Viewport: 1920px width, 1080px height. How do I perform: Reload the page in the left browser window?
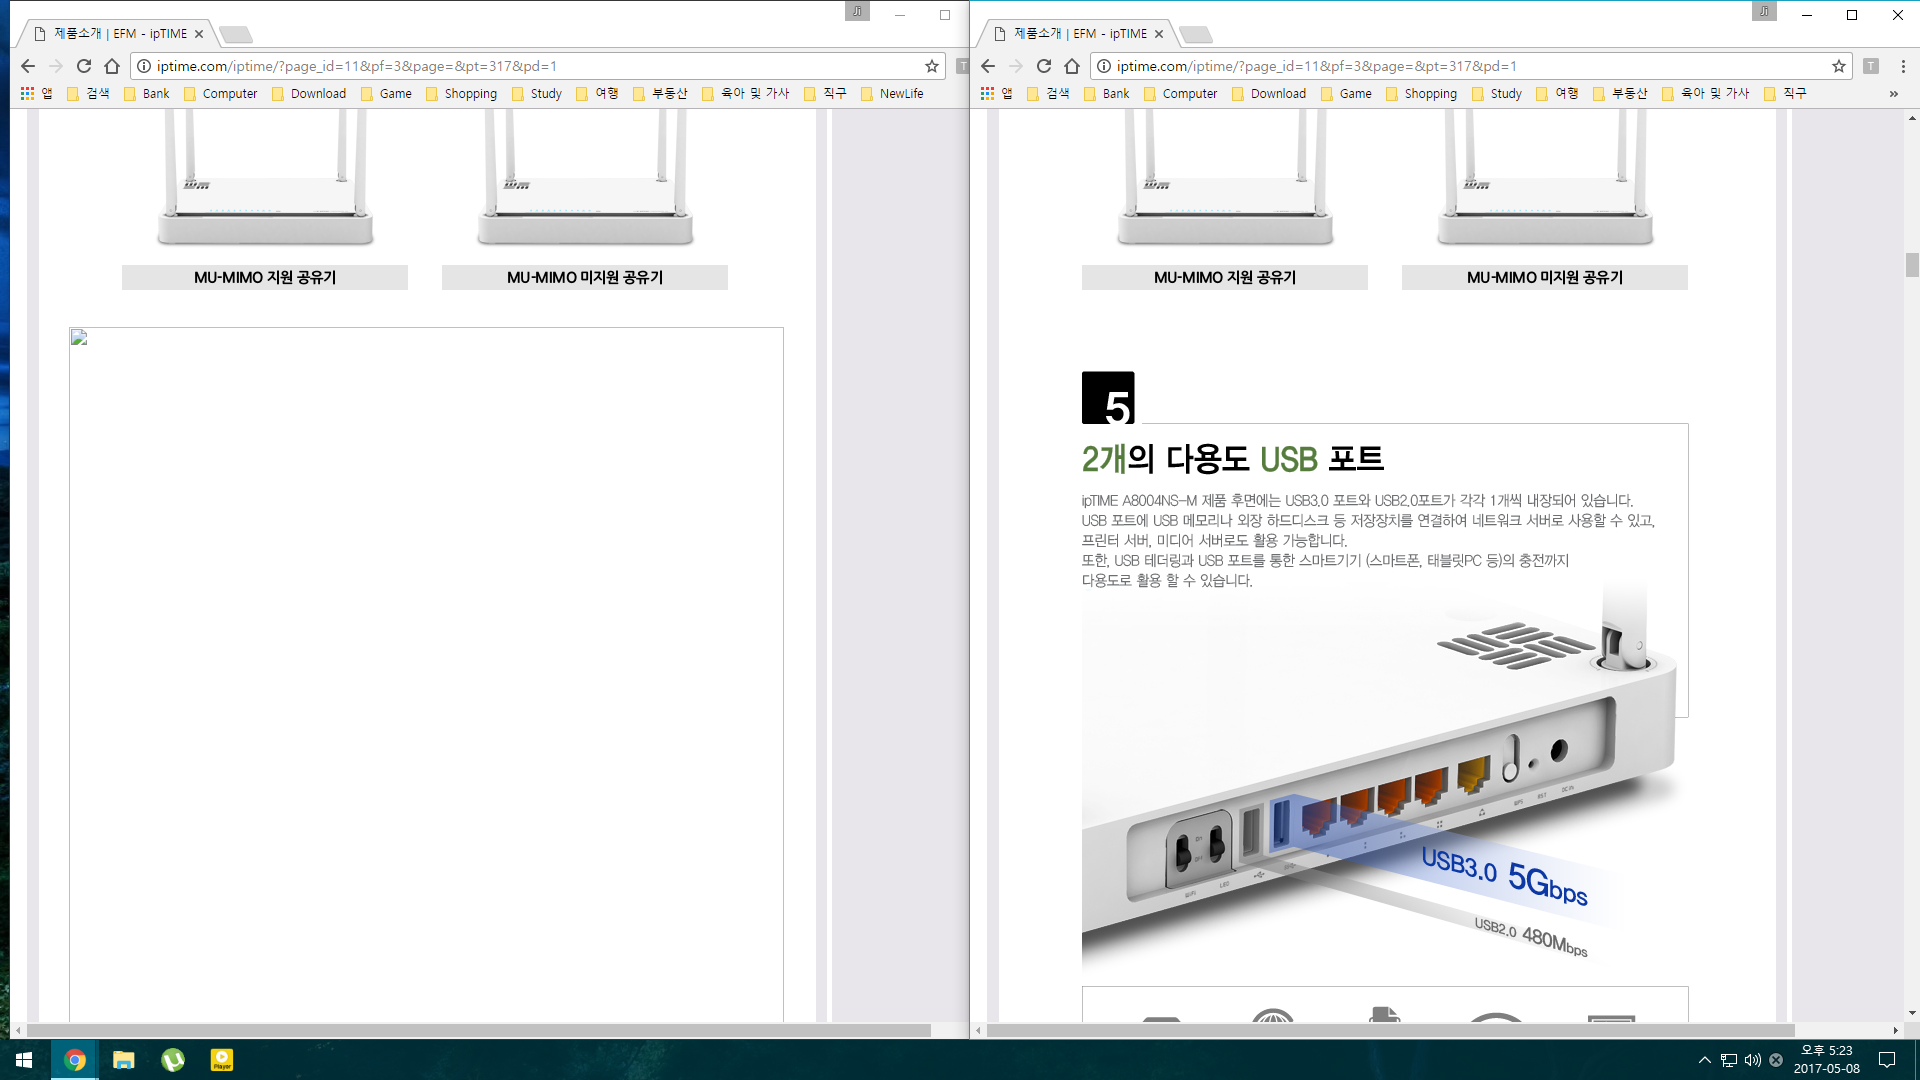point(84,66)
